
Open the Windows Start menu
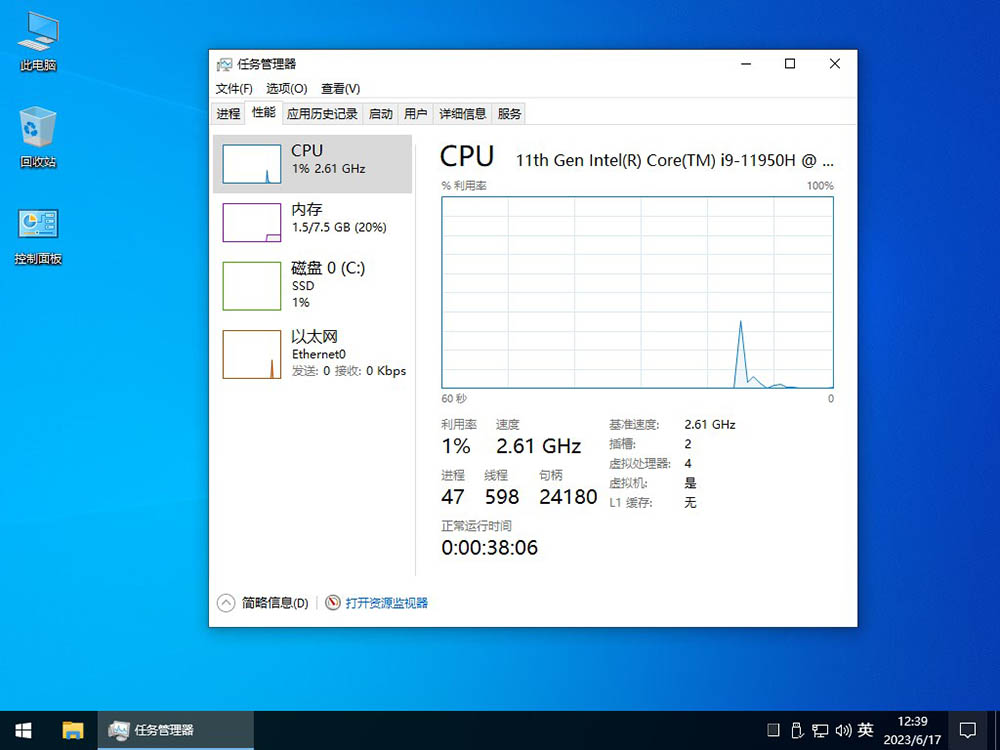click(24, 730)
